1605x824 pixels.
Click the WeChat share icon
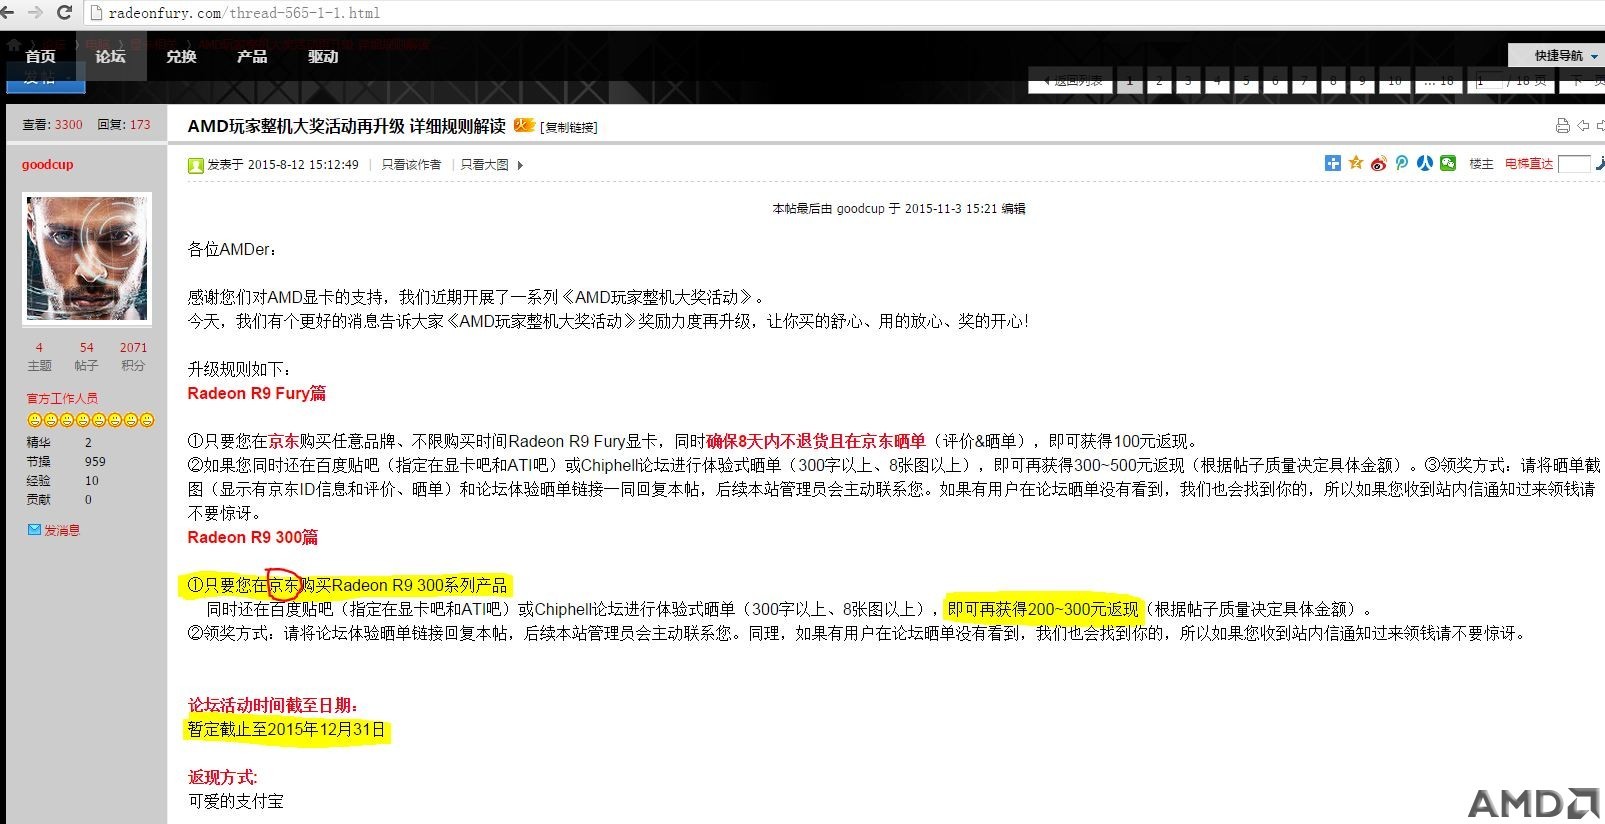1448,163
